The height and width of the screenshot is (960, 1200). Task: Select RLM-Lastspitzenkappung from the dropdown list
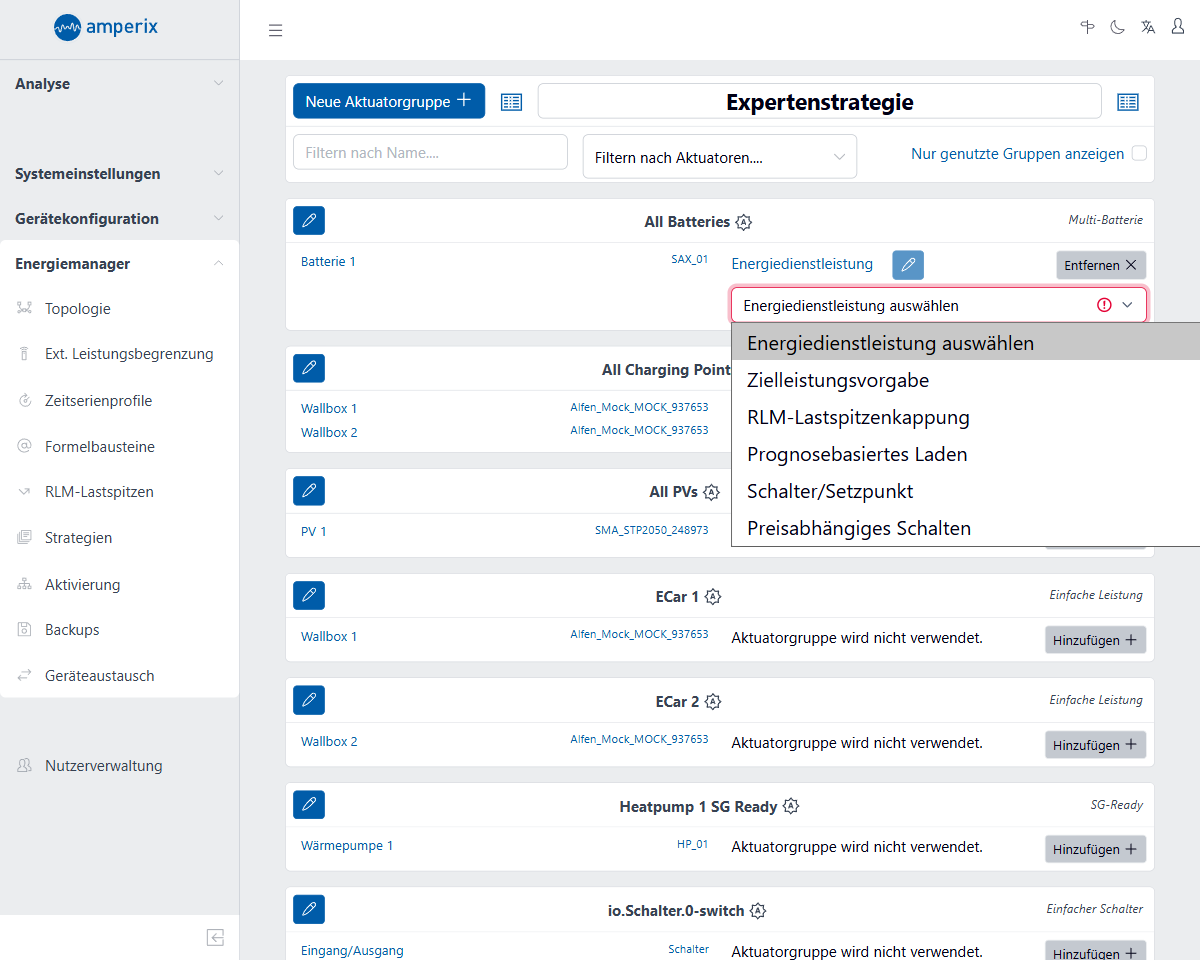(x=858, y=417)
